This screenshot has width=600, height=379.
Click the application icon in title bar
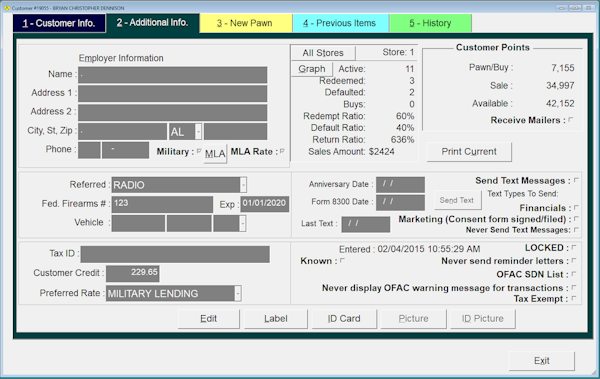point(7,8)
